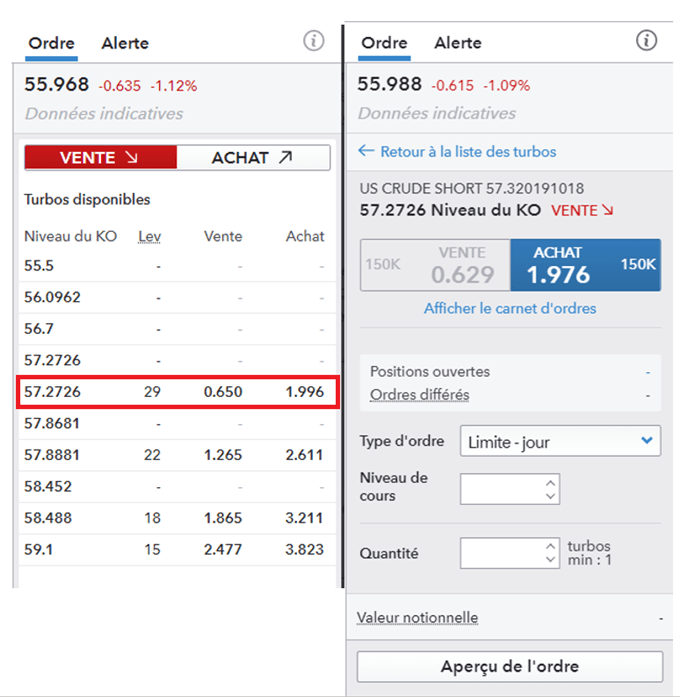The width and height of the screenshot is (680, 697).
Task: Click the Ordres différés label
Action: pos(419,395)
